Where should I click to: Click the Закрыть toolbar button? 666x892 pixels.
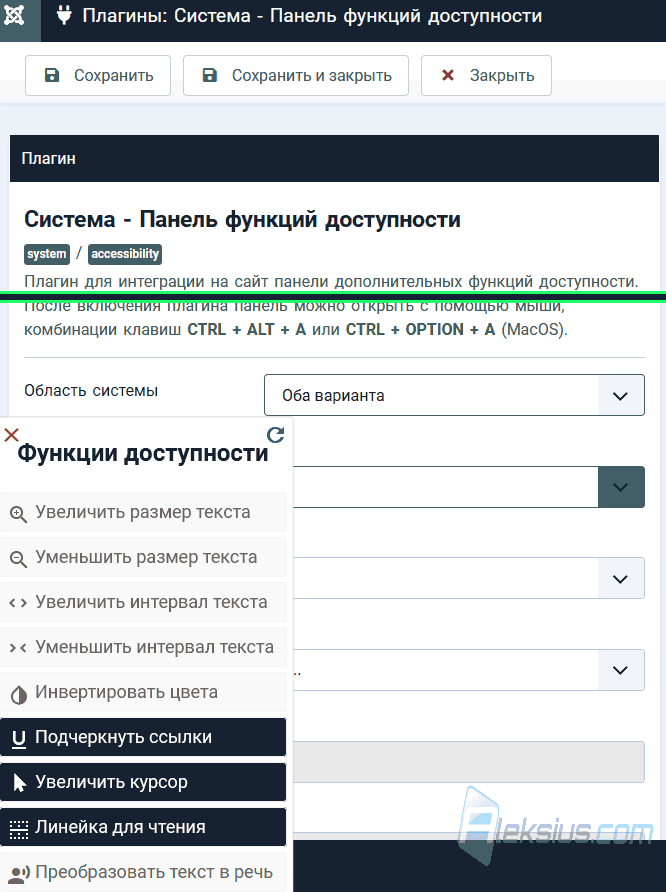click(486, 75)
